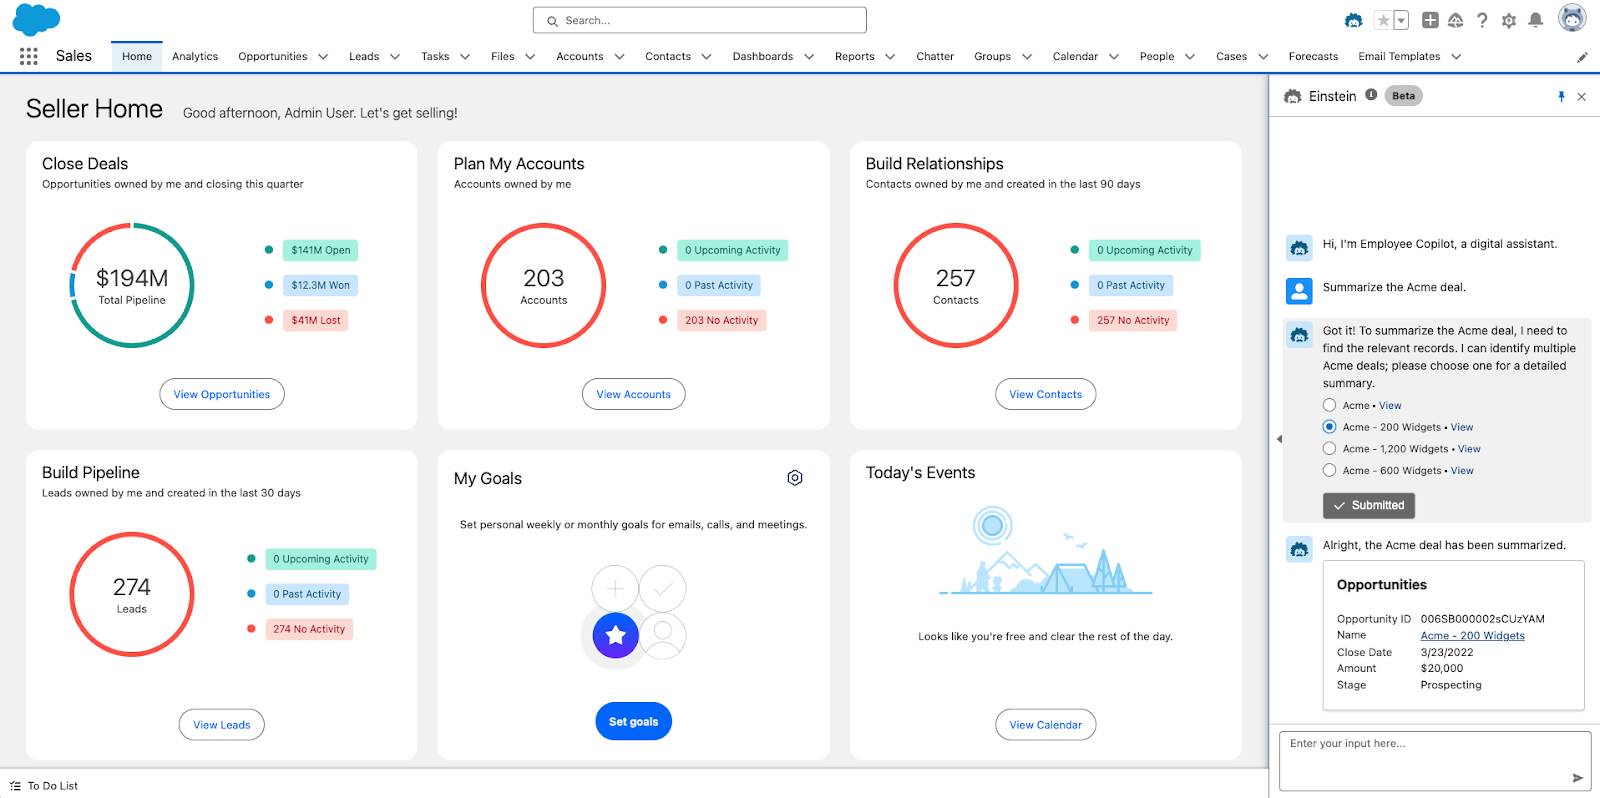The width and height of the screenshot is (1600, 798).
Task: Click the '274 No Activity' leads tag
Action: [309, 629]
